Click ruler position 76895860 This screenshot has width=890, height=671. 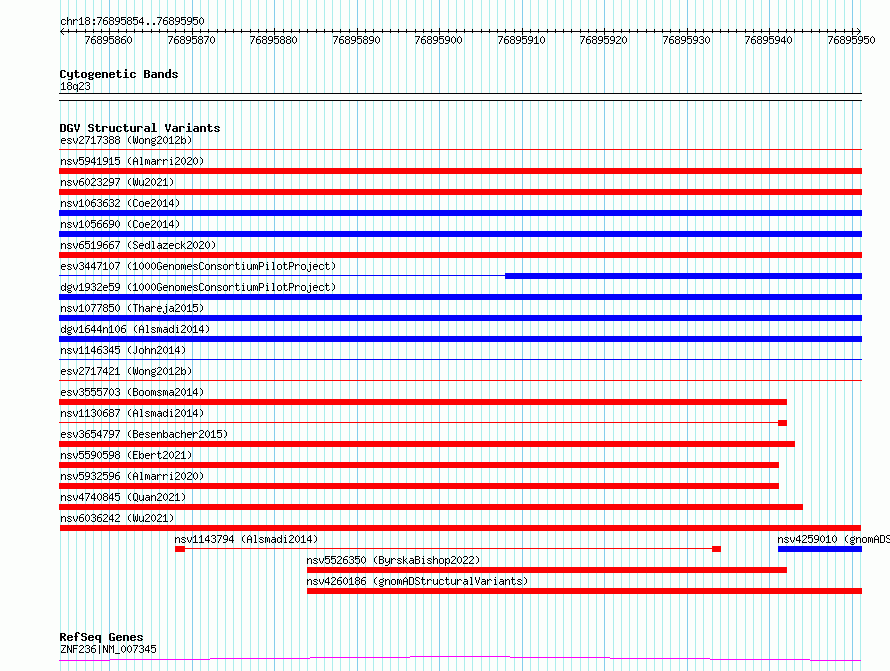(108, 40)
